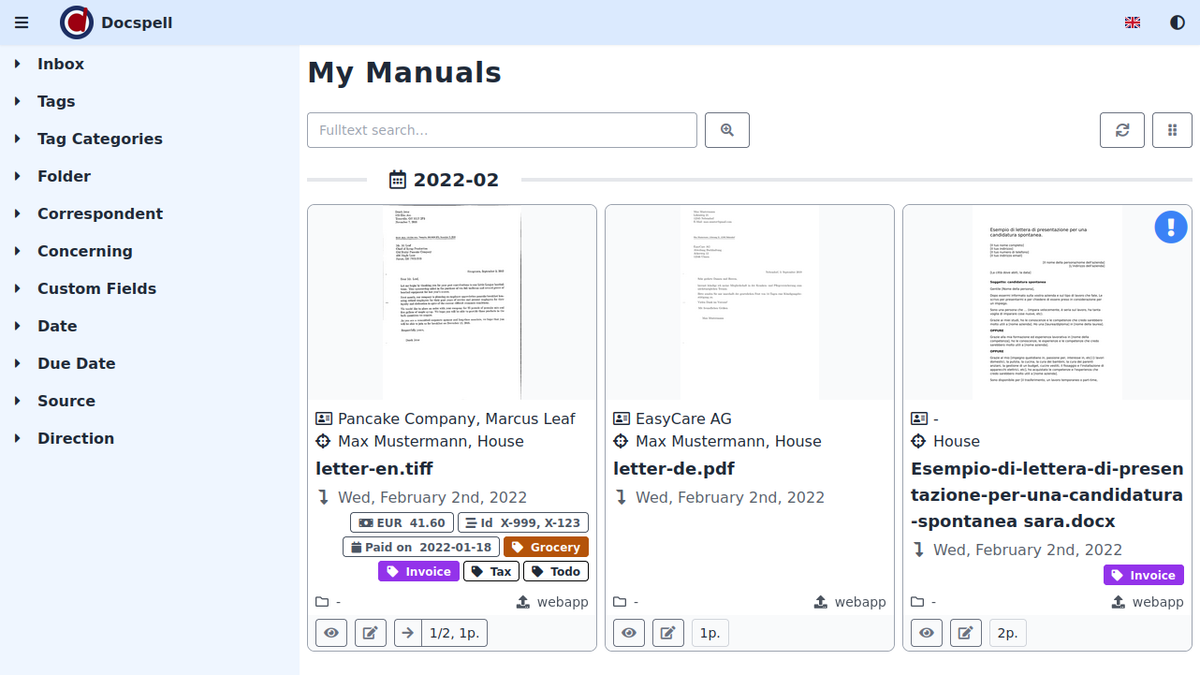Edit letter-en.tiff with the pencil icon
This screenshot has height=675, width=1200.
[370, 633]
